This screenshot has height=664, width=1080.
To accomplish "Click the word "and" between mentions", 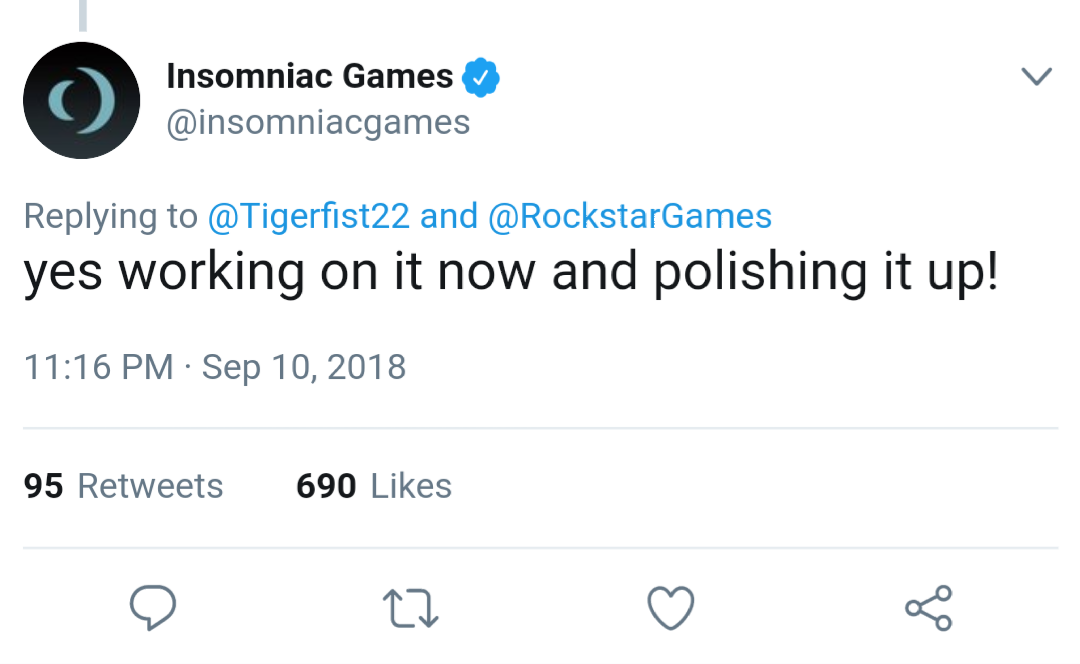I will click(449, 216).
